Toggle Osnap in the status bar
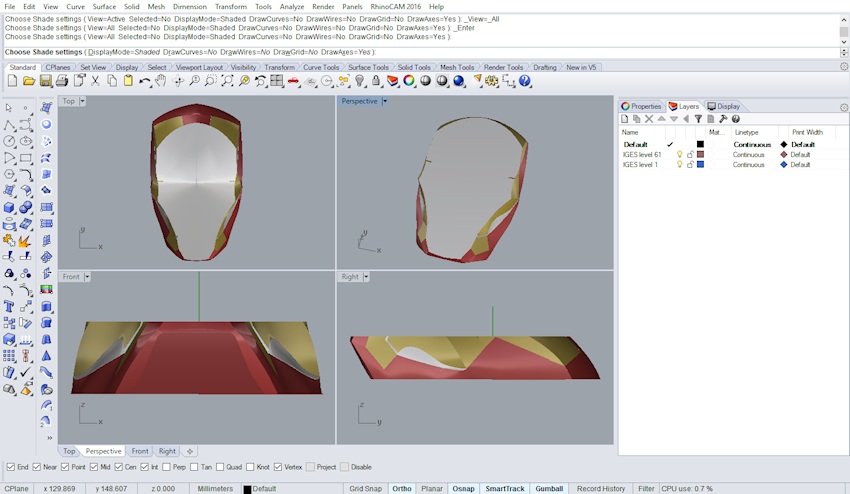 pos(463,489)
